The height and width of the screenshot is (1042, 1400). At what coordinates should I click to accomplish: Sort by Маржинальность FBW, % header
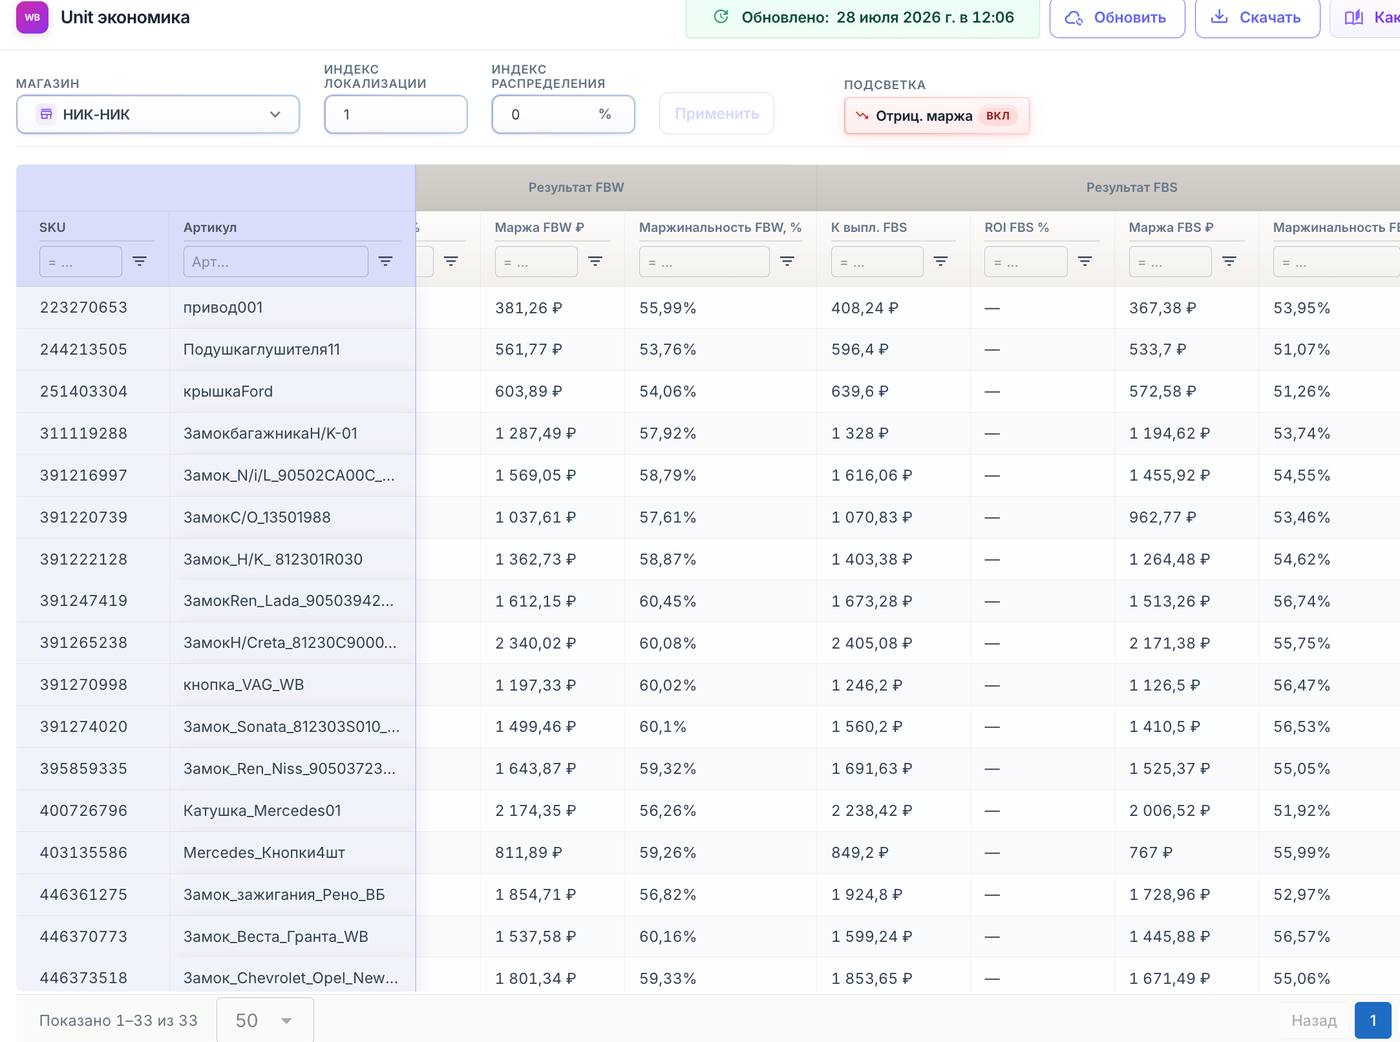(x=721, y=227)
